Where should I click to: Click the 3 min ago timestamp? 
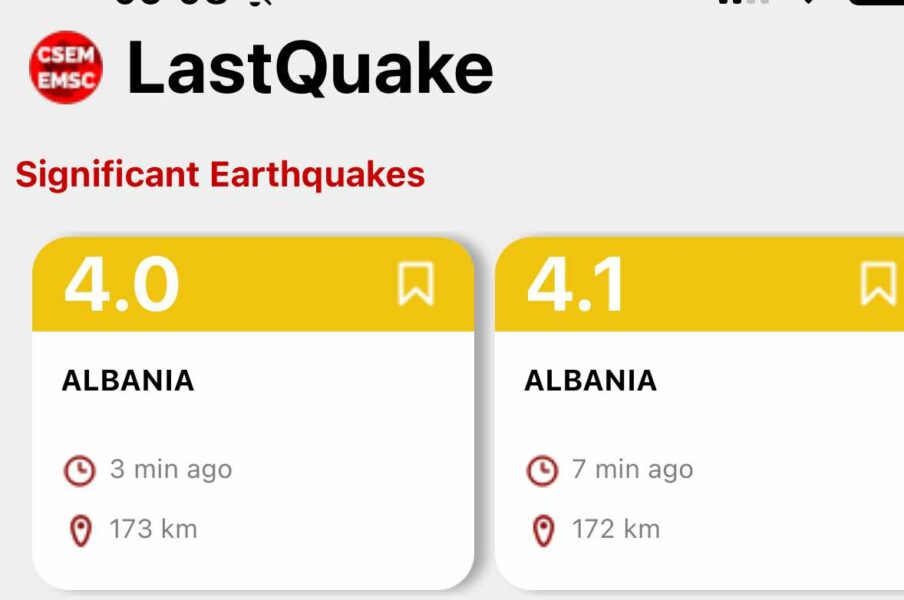(x=171, y=470)
